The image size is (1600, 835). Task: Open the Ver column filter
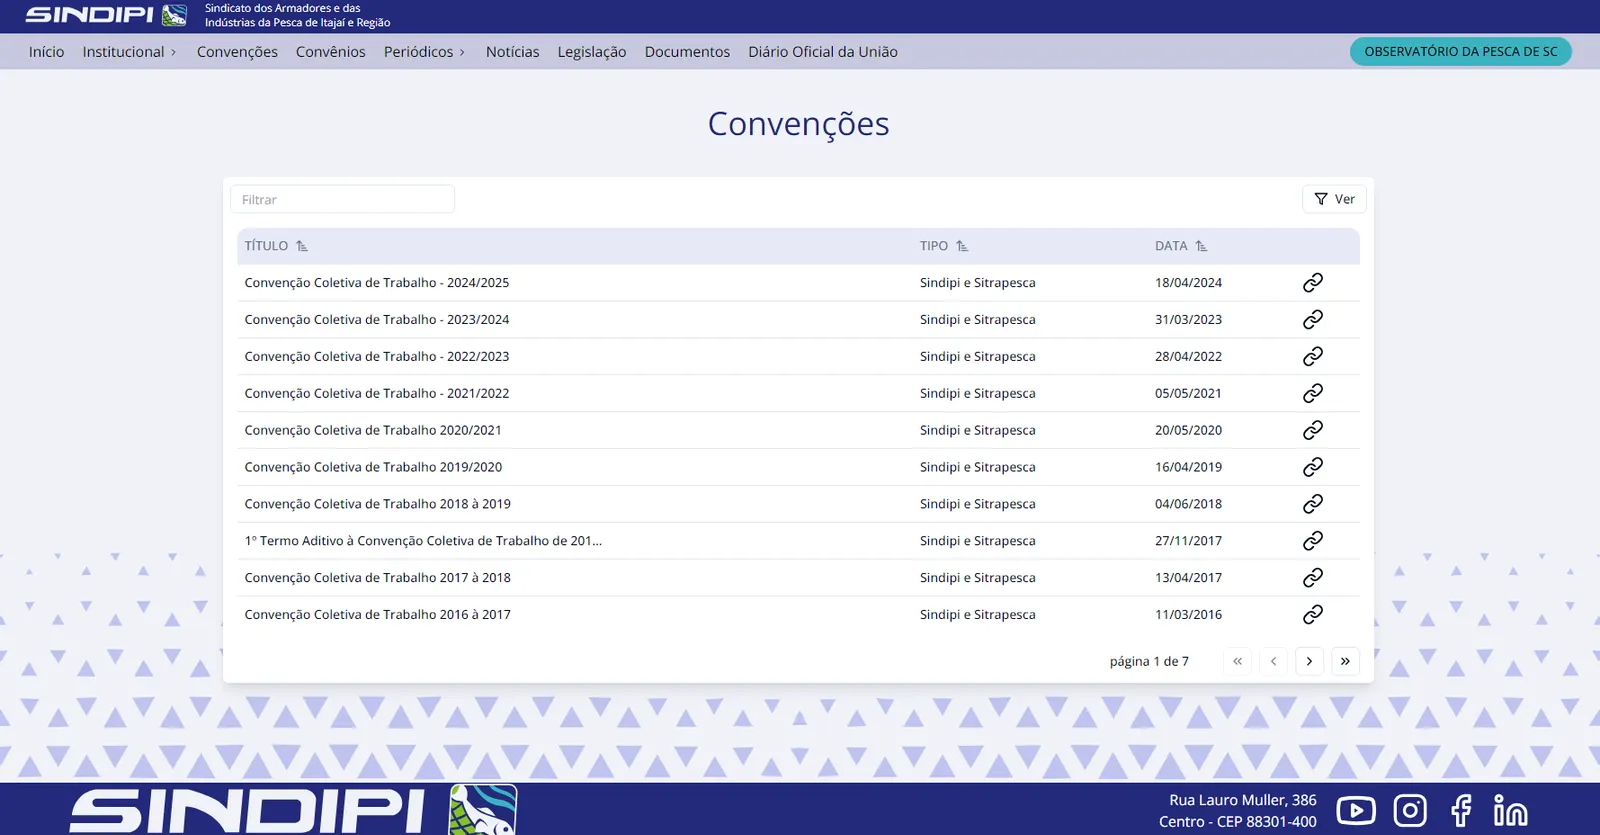click(x=1334, y=199)
